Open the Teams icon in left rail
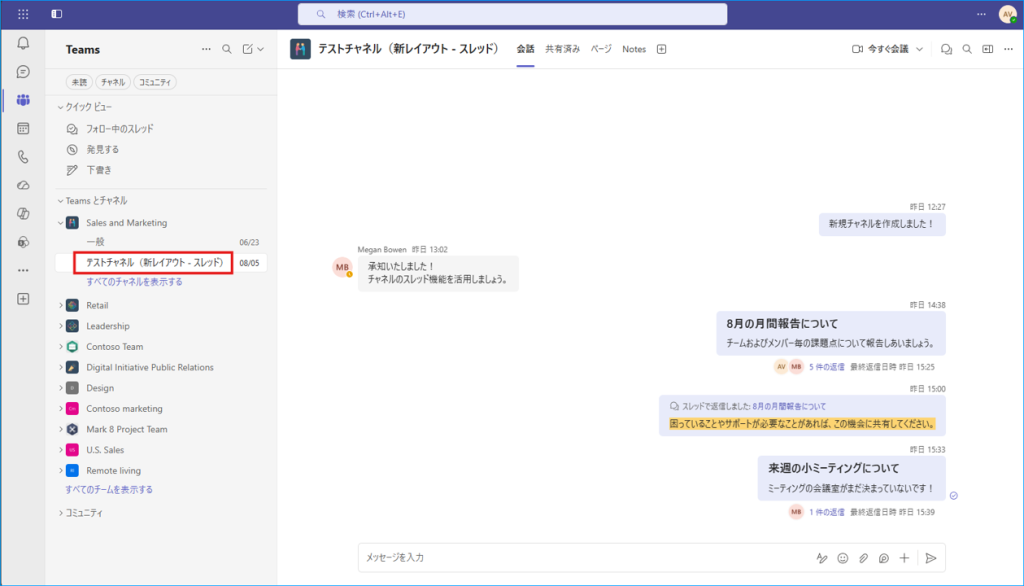 [23, 100]
